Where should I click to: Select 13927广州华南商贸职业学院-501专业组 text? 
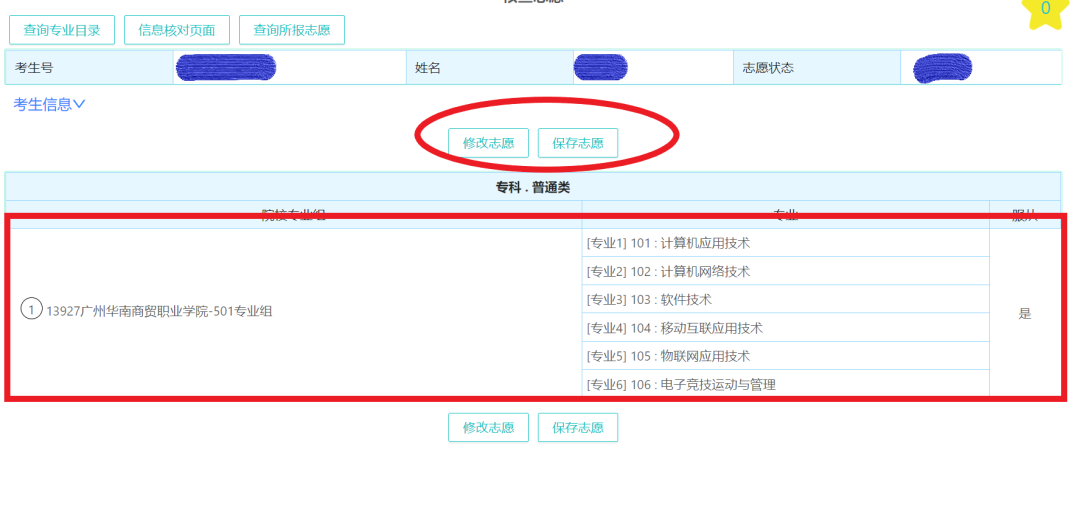(x=159, y=311)
